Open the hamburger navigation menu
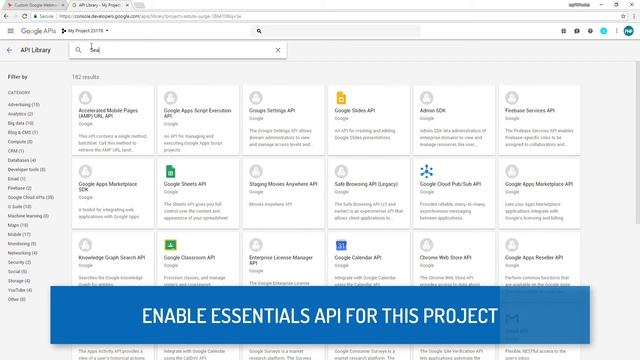 pyautogui.click(x=11, y=31)
